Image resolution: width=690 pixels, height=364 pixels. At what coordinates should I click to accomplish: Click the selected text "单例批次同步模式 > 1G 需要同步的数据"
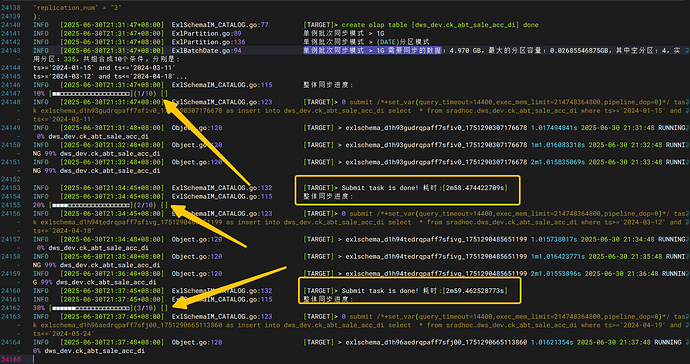pos(372,51)
